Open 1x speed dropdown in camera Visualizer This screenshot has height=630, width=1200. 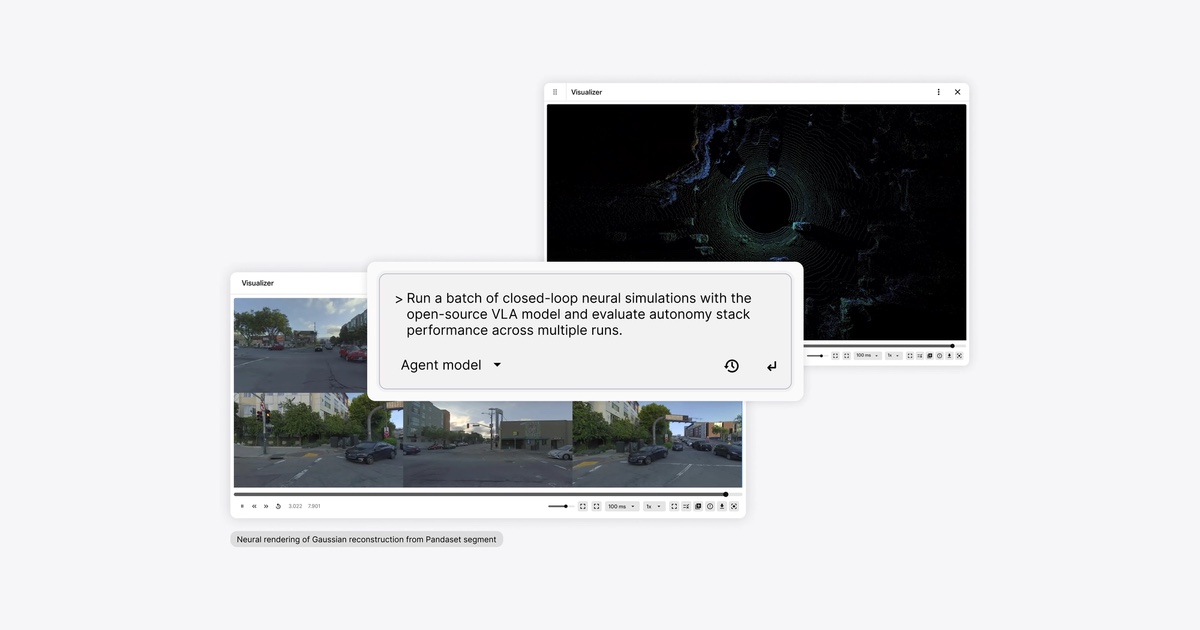654,506
